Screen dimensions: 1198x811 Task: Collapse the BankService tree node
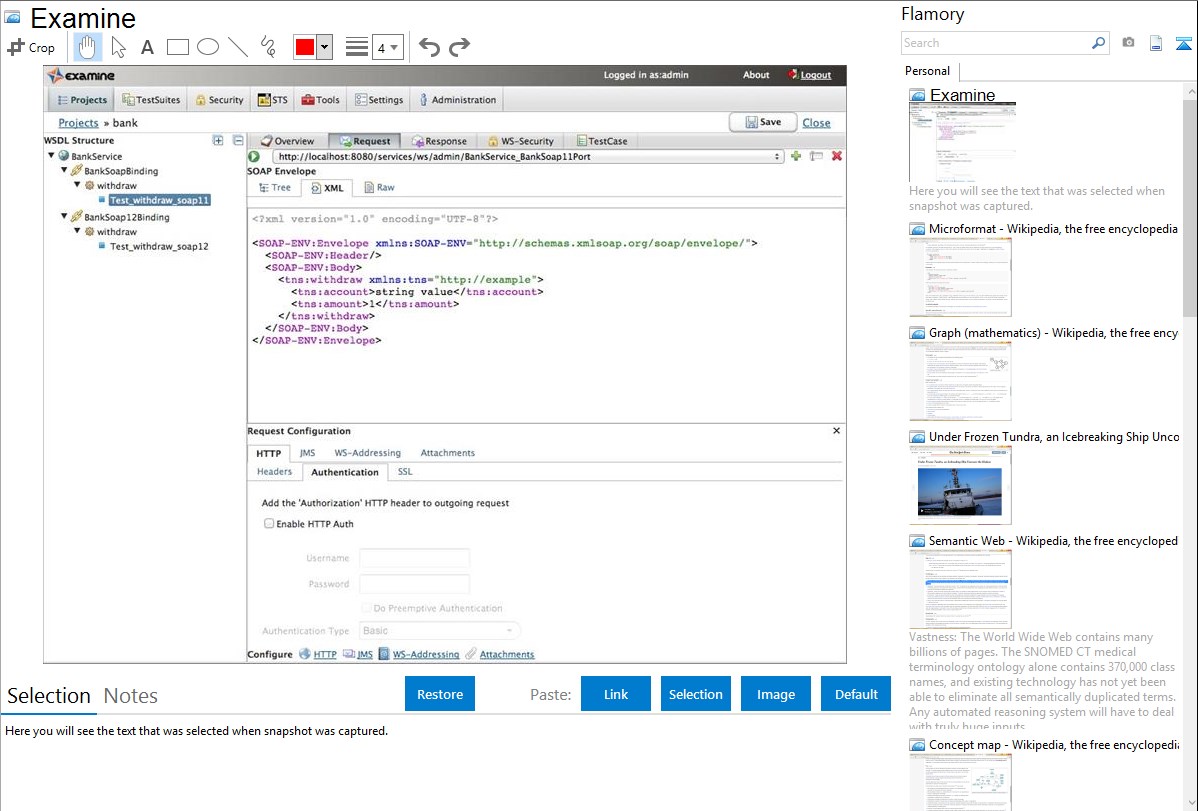(x=51, y=156)
